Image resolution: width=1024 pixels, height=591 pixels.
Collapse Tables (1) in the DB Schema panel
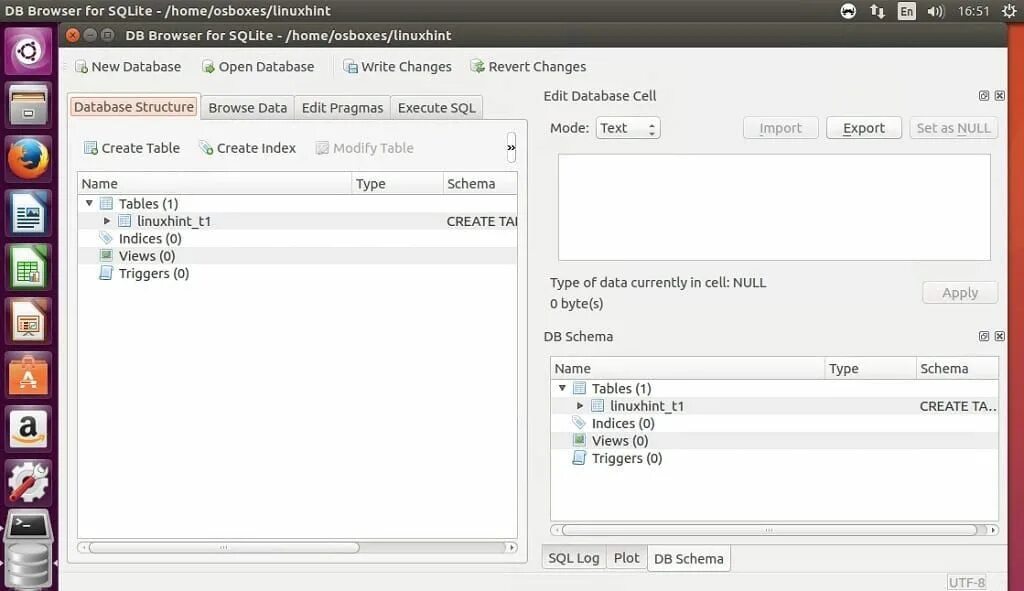pyautogui.click(x=562, y=388)
